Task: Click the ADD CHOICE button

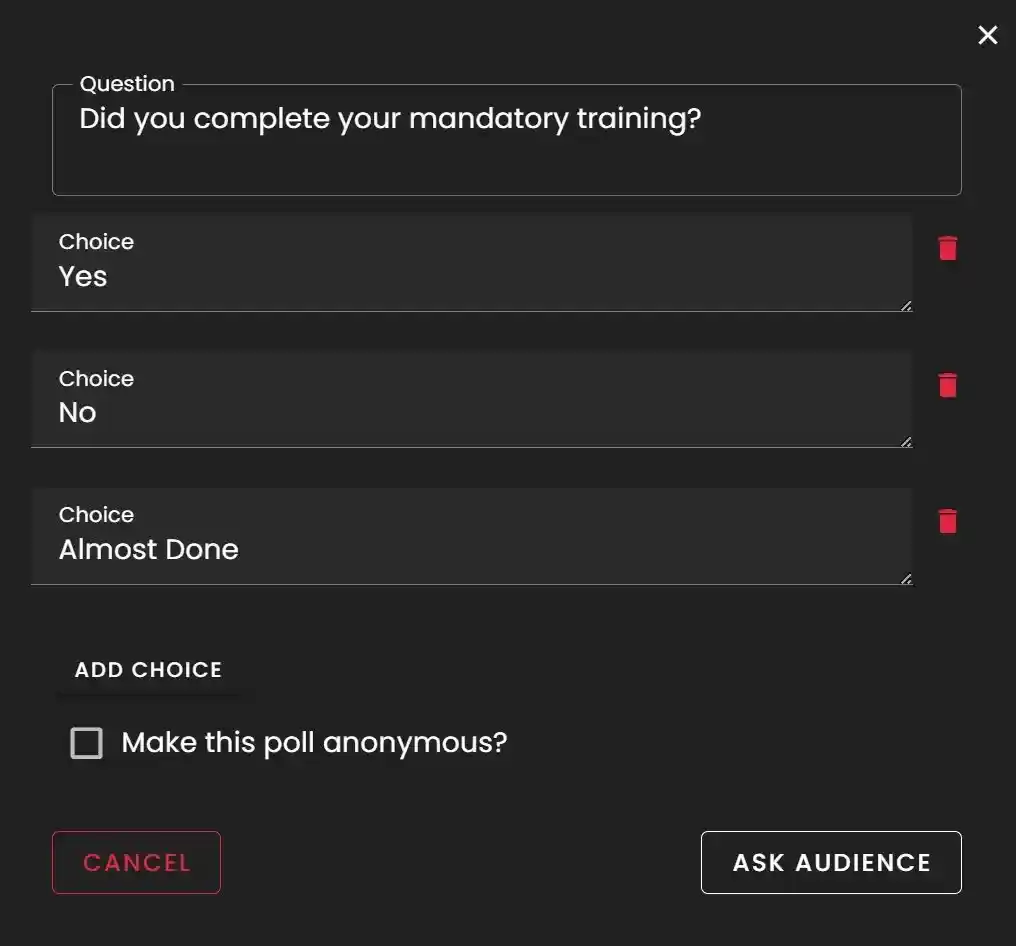Action: coord(147,670)
